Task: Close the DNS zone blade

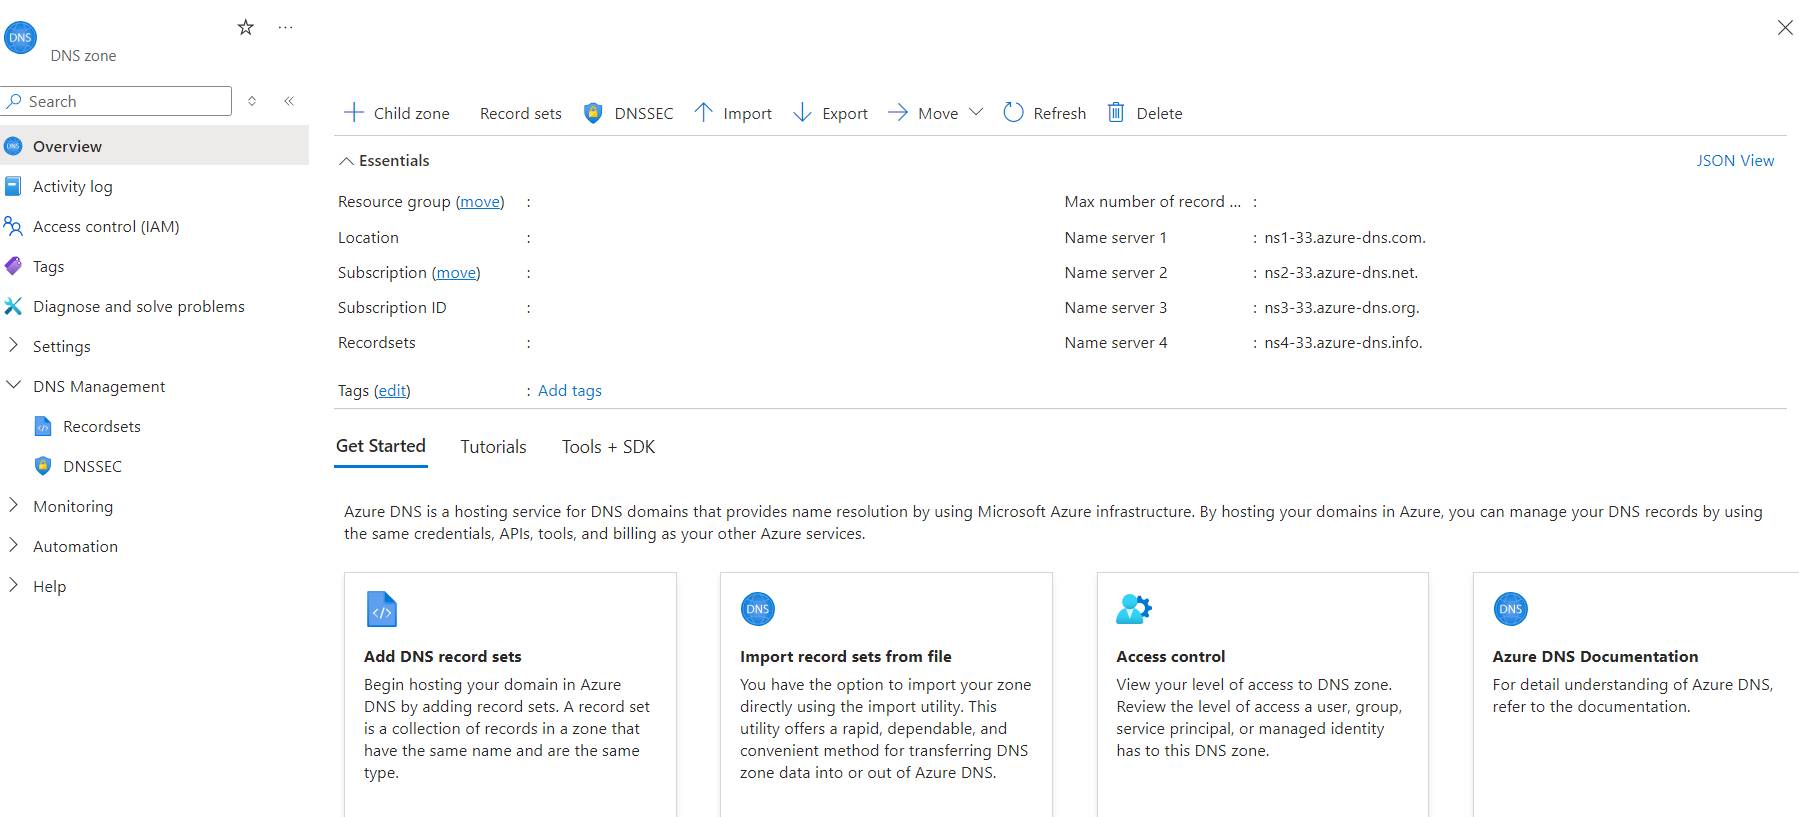Action: [x=1785, y=28]
